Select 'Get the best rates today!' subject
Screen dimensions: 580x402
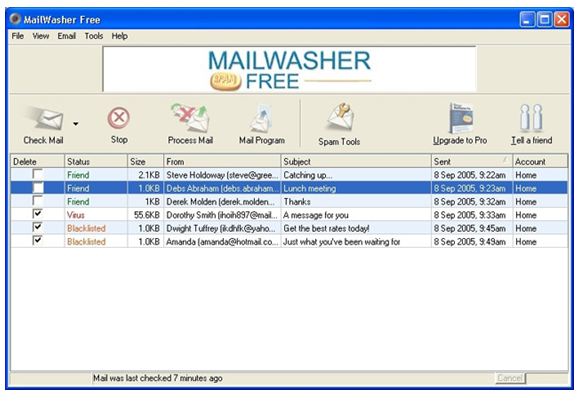(326, 228)
